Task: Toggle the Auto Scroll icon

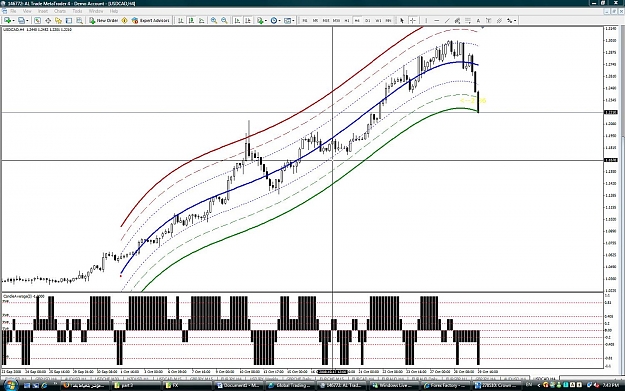Action: [237, 20]
